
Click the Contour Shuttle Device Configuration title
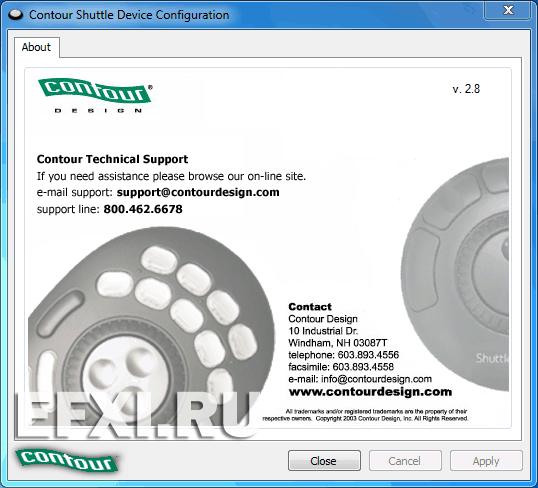(129, 15)
